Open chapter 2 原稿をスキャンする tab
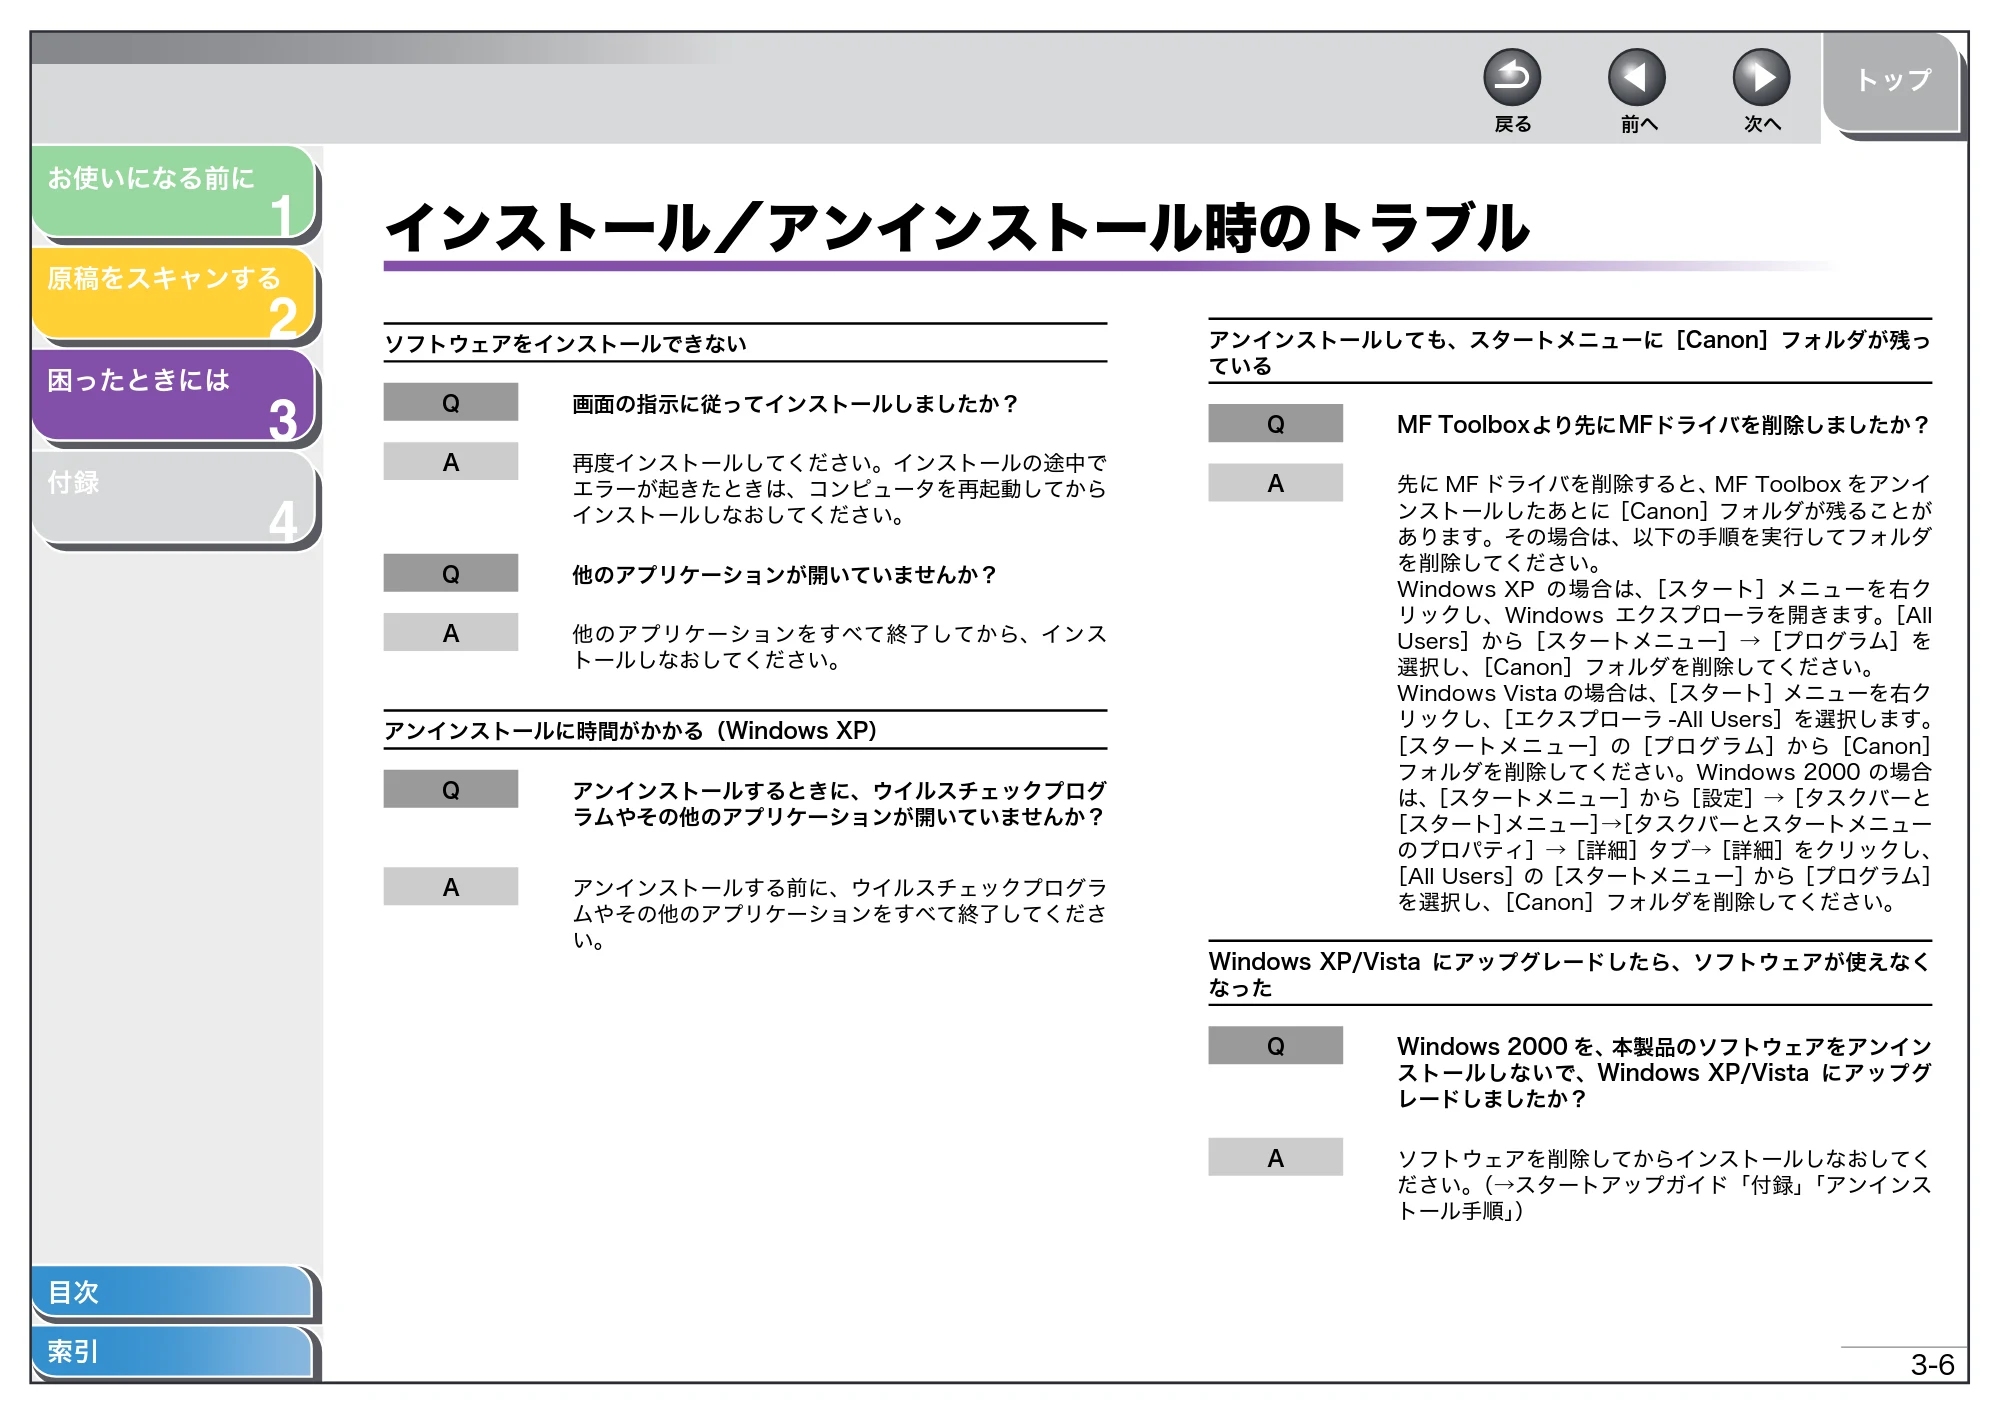Image resolution: width=2000 pixels, height=1414 pixels. pyautogui.click(x=173, y=293)
